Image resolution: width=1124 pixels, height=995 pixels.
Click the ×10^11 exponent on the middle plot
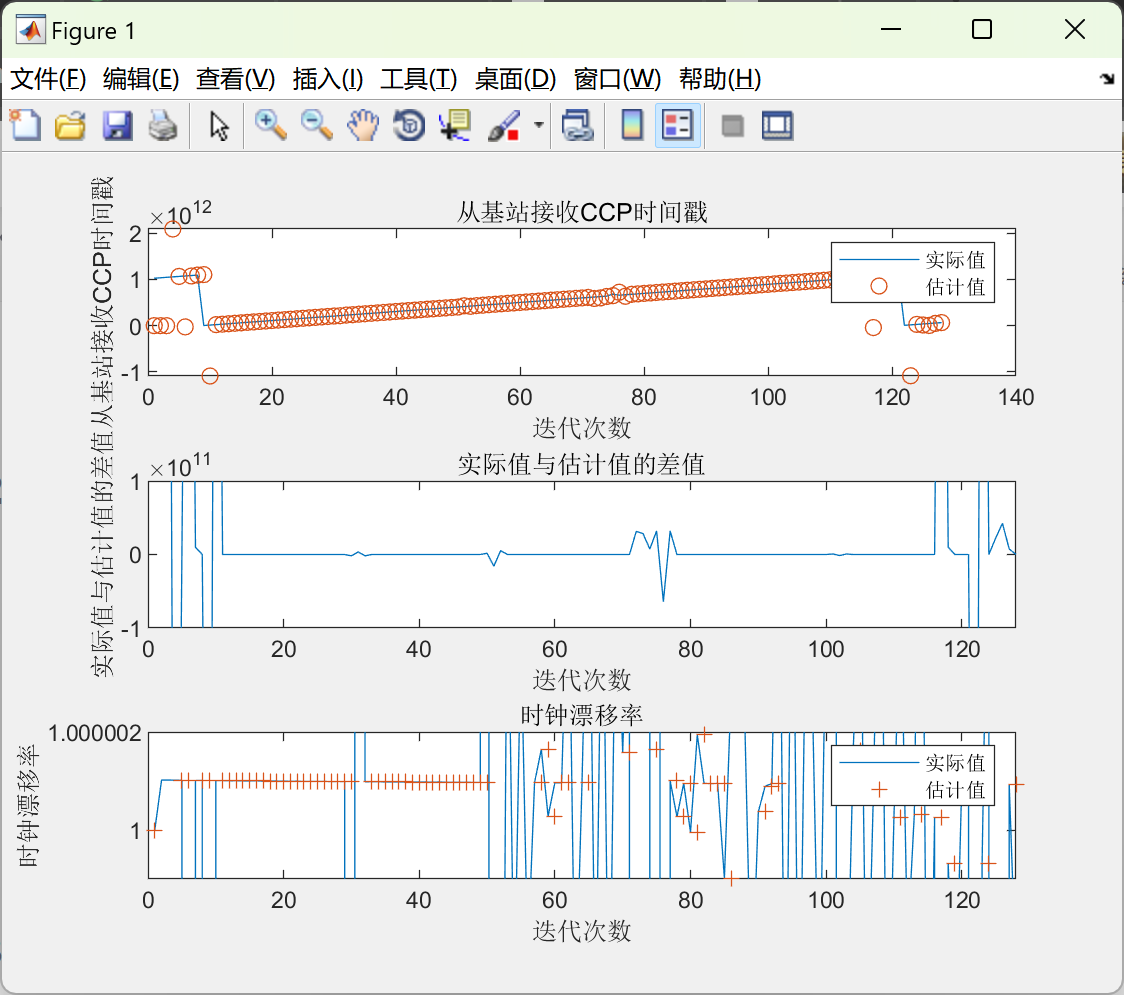click(x=181, y=465)
